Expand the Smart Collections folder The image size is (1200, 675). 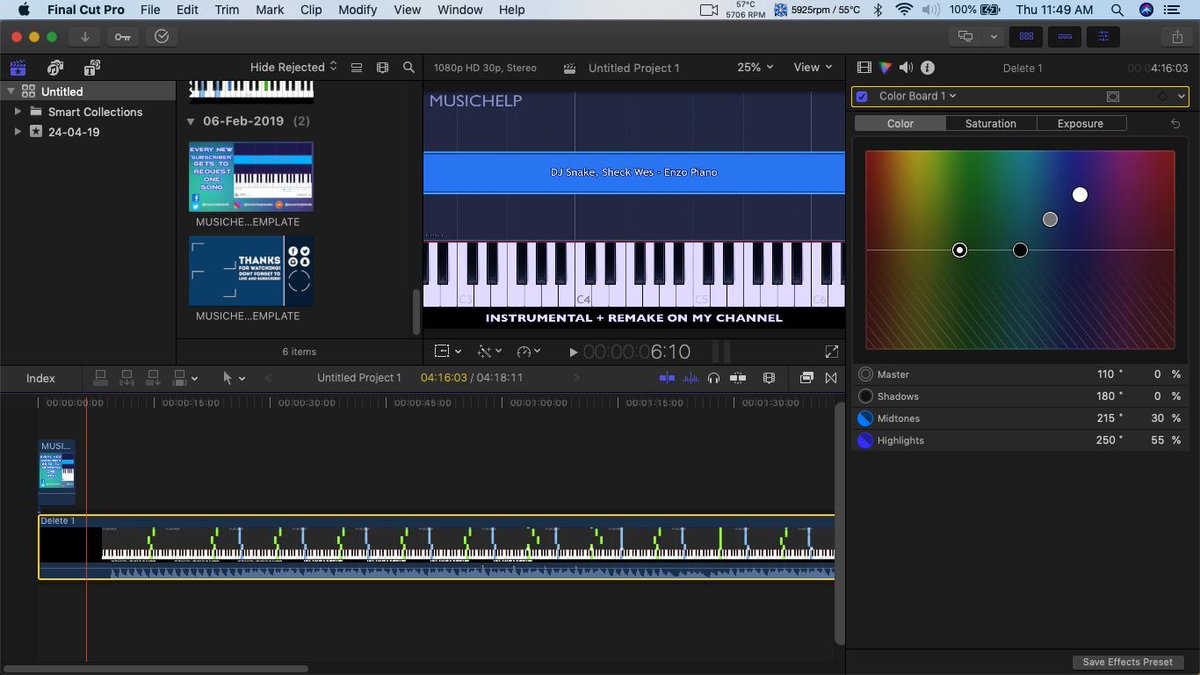tap(17, 111)
